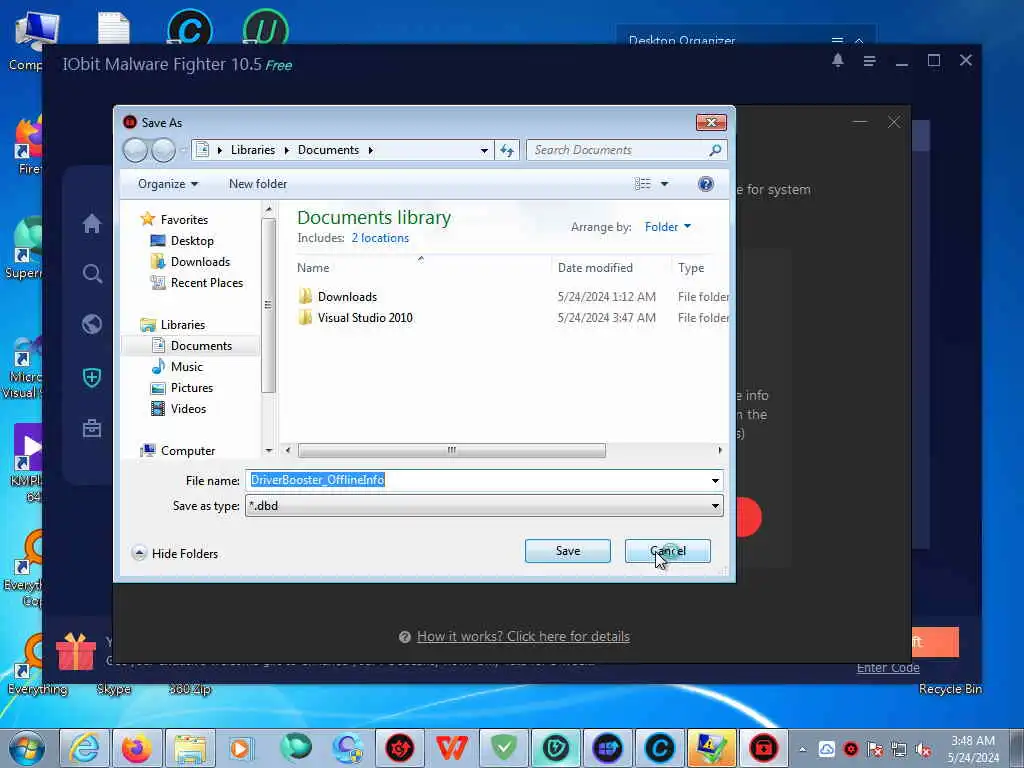Open the Windows Start button
Screen dimensions: 1024x768
click(x=27, y=748)
